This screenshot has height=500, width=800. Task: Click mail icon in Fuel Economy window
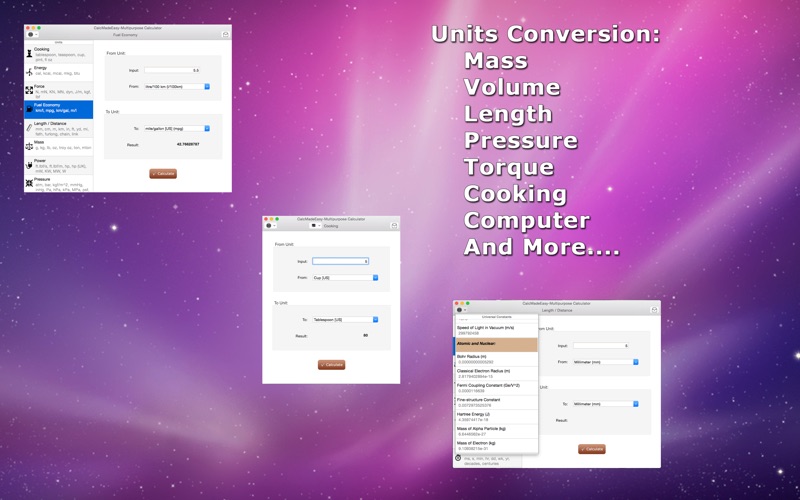point(225,34)
